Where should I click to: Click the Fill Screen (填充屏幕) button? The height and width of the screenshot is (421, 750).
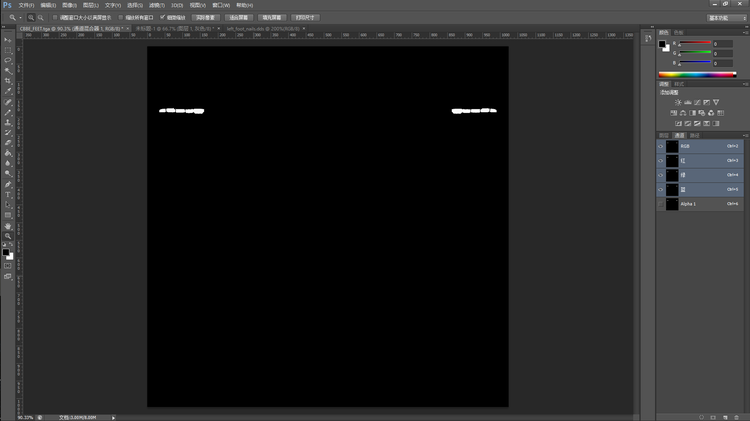click(x=272, y=18)
